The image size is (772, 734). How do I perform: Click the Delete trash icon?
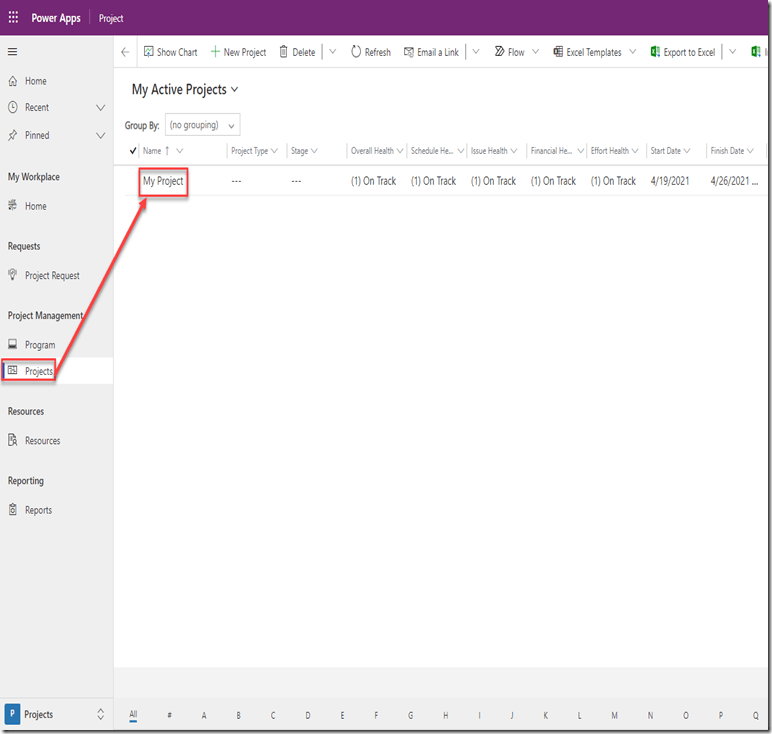tap(296, 52)
